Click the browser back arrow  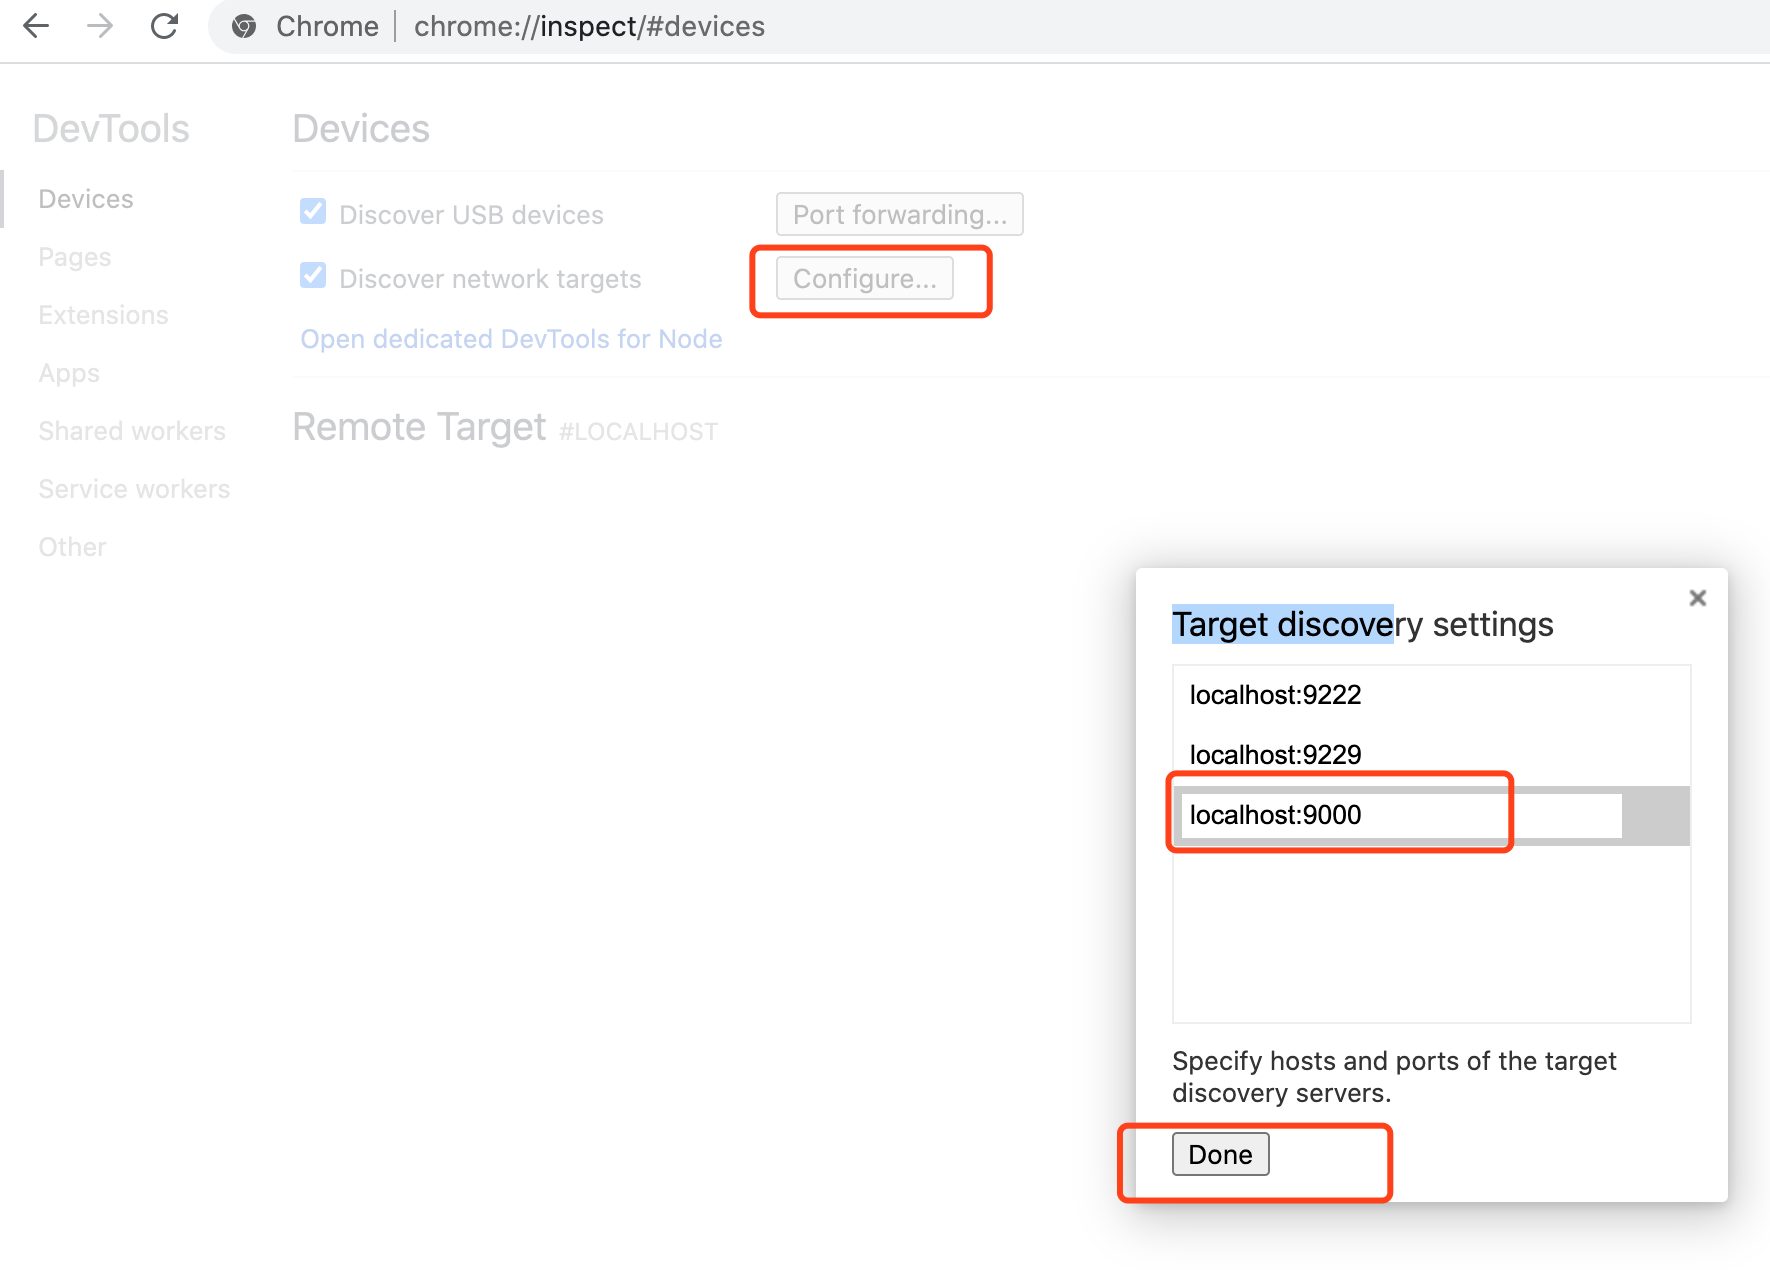click(x=36, y=26)
